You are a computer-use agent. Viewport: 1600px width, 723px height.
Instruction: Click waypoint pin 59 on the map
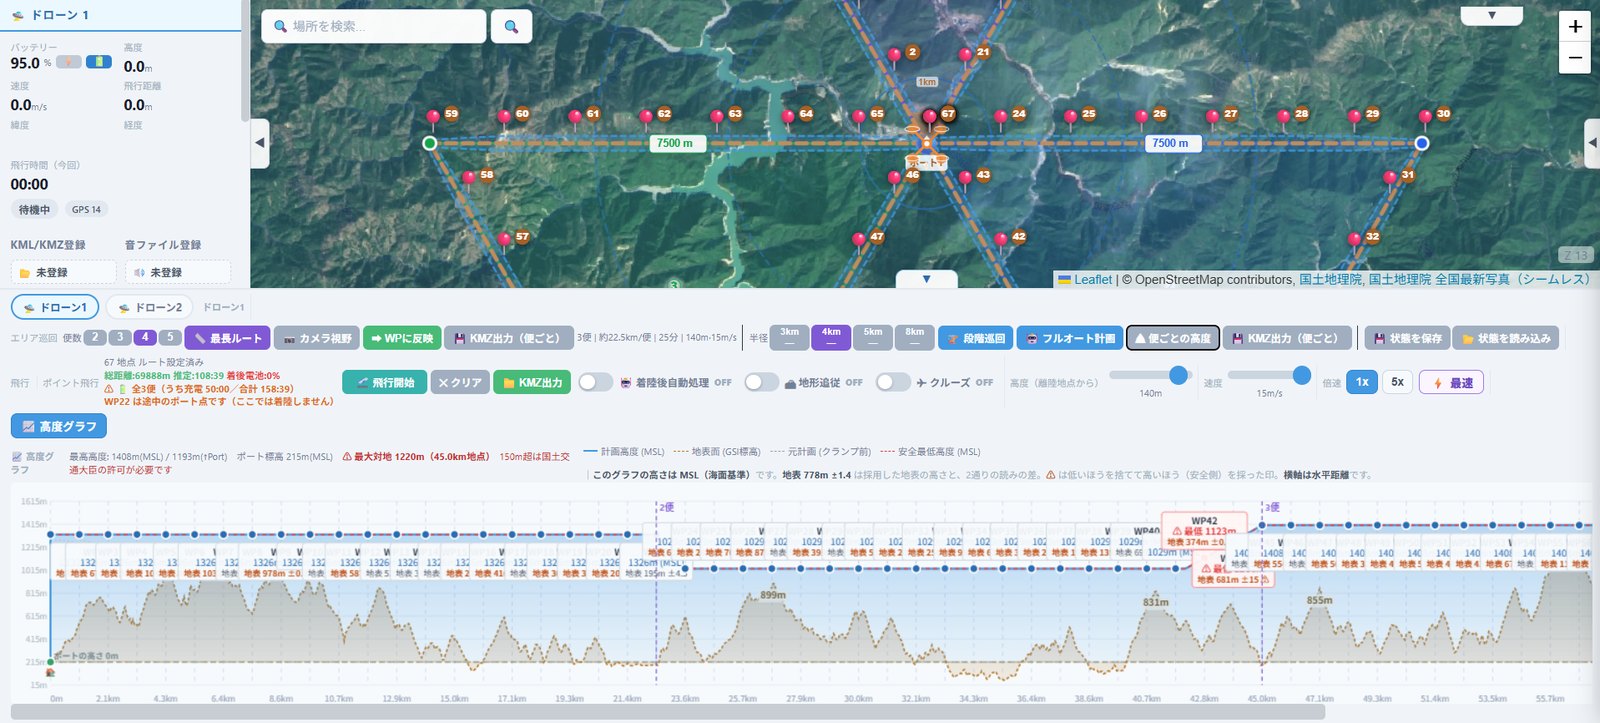tap(433, 118)
